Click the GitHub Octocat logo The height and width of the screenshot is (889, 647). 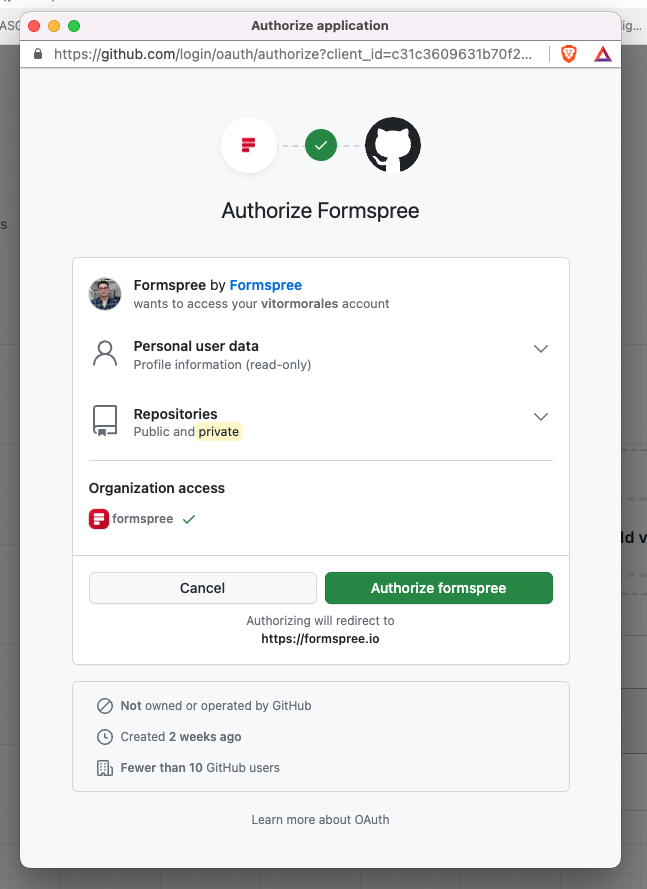click(x=392, y=145)
